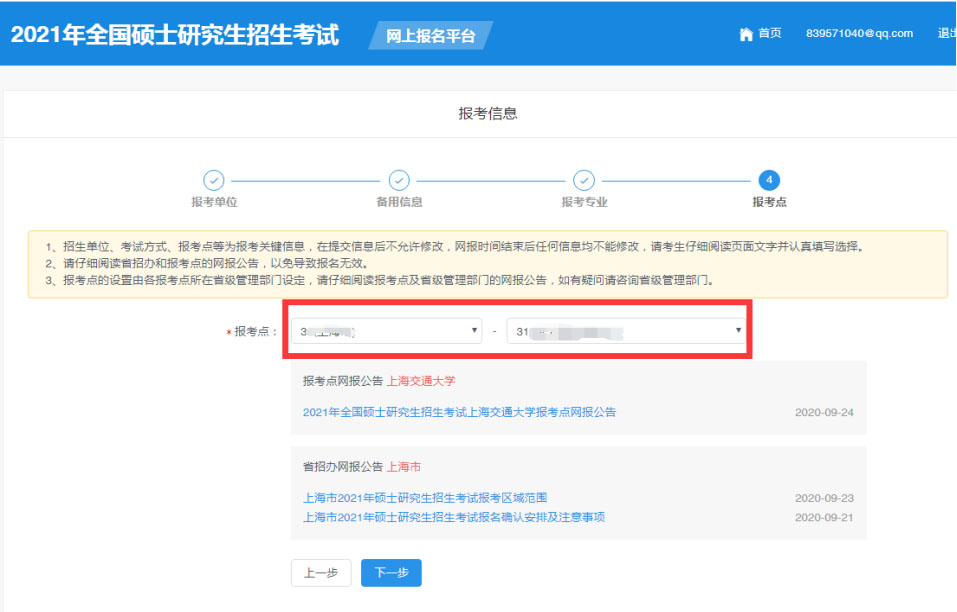Click the account email 839571040@qq.com
Screen dimensions: 957x612
(x=859, y=34)
